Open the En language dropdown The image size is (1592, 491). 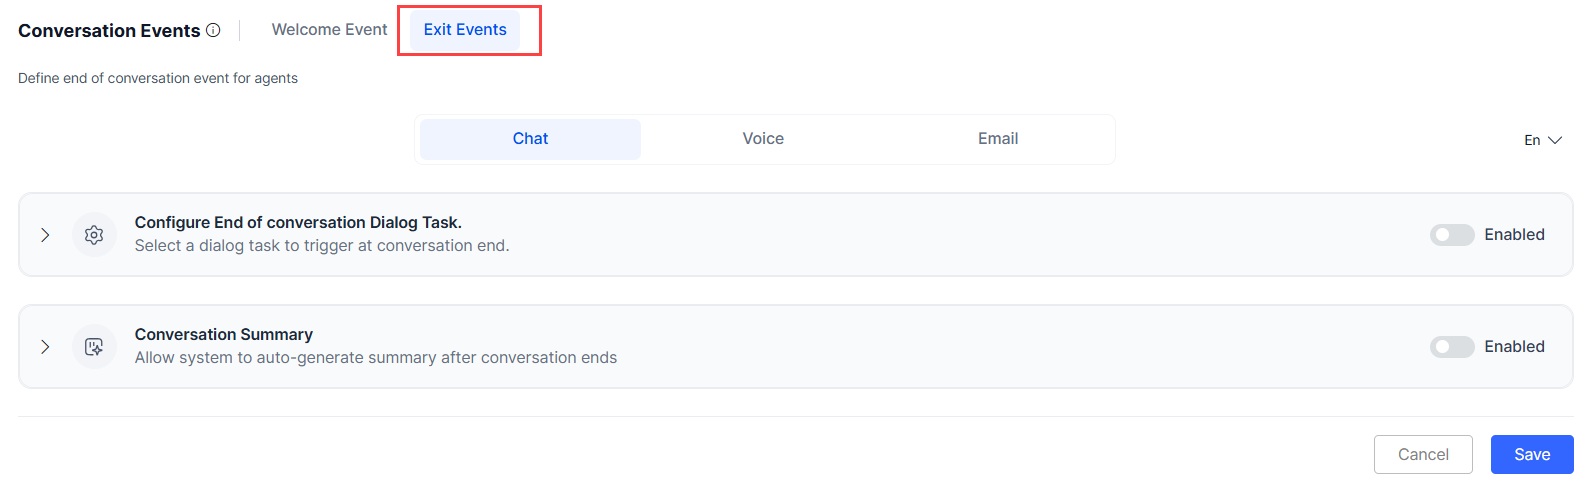tap(1542, 140)
